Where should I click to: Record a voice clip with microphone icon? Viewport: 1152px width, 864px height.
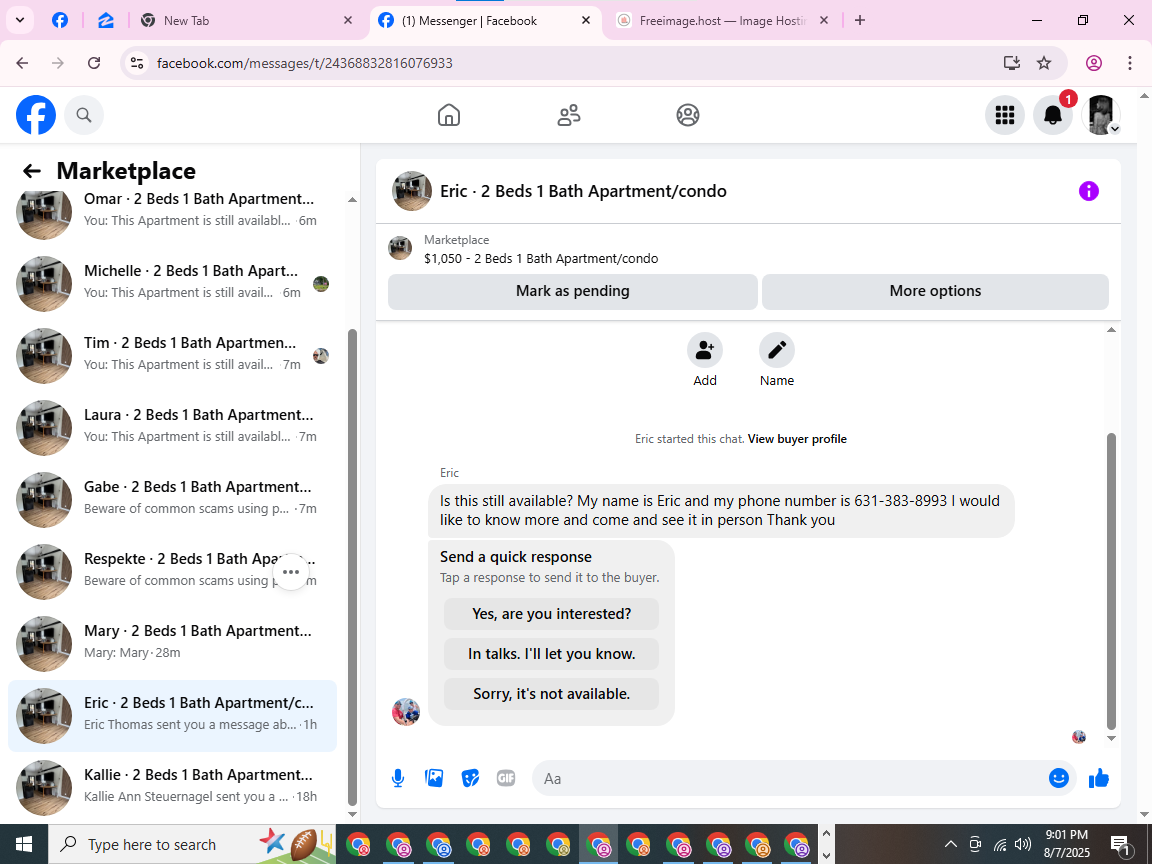(x=398, y=778)
